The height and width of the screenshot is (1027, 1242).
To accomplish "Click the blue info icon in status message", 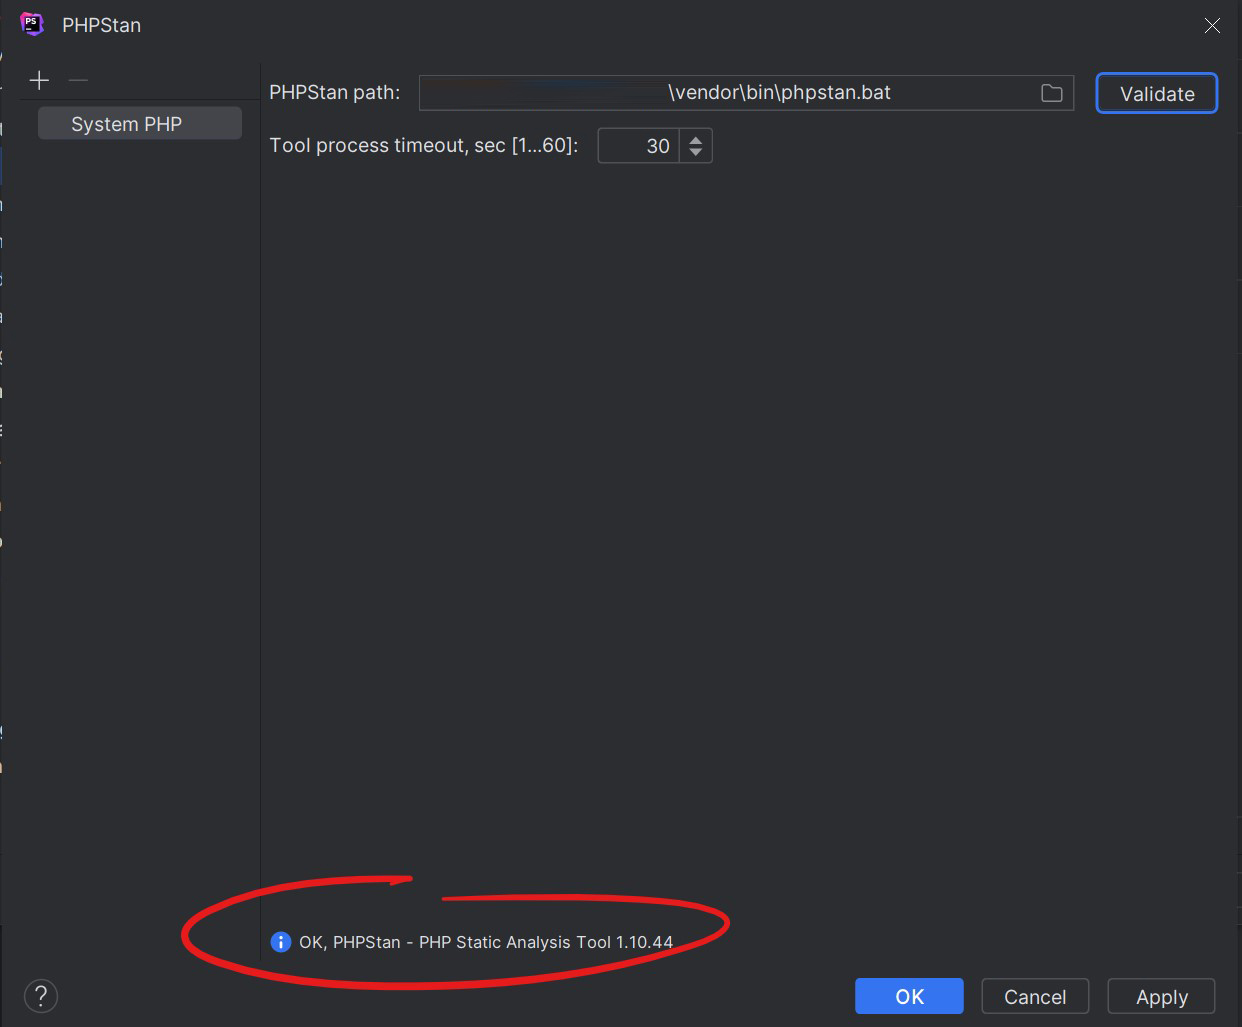I will point(281,942).
